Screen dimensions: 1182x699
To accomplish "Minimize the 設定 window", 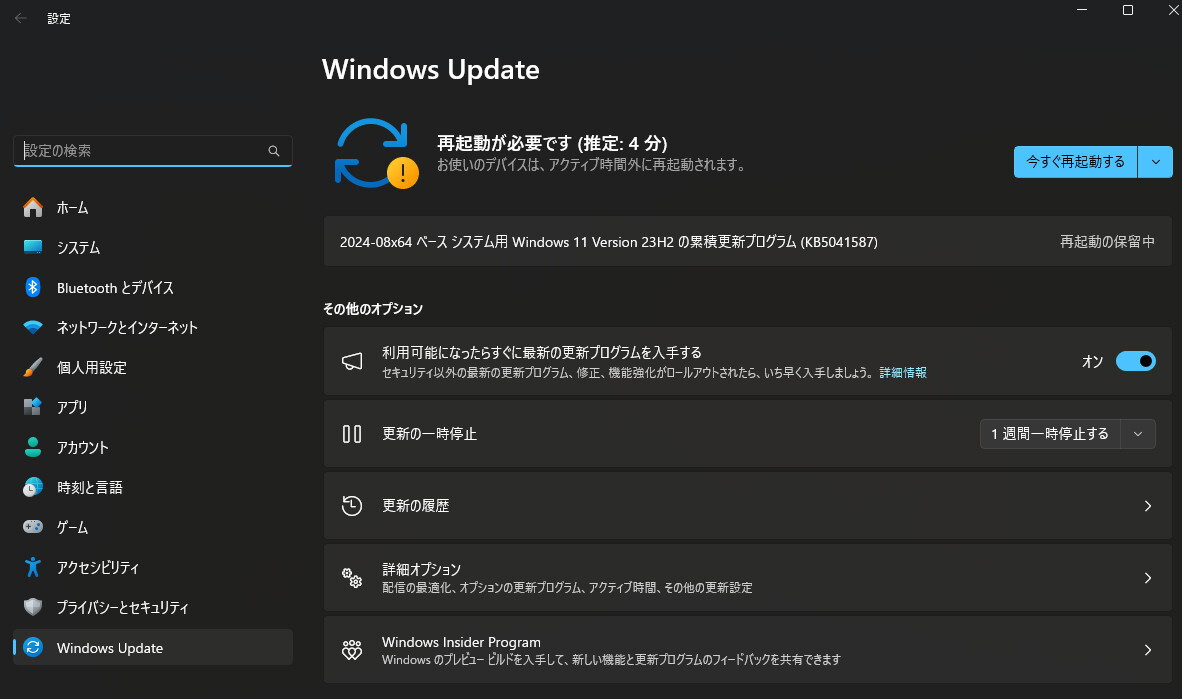I will tap(1082, 10).
